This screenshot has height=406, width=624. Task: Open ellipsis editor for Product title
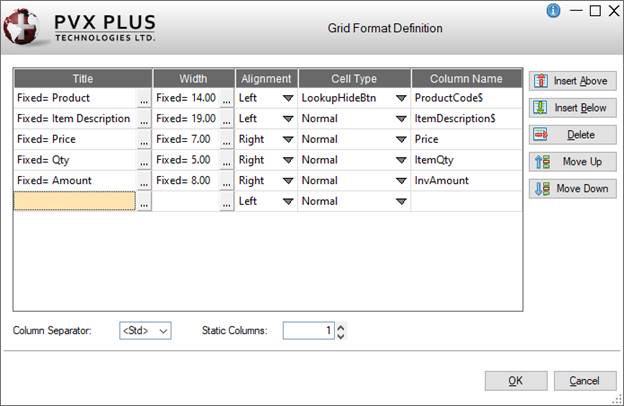click(144, 99)
